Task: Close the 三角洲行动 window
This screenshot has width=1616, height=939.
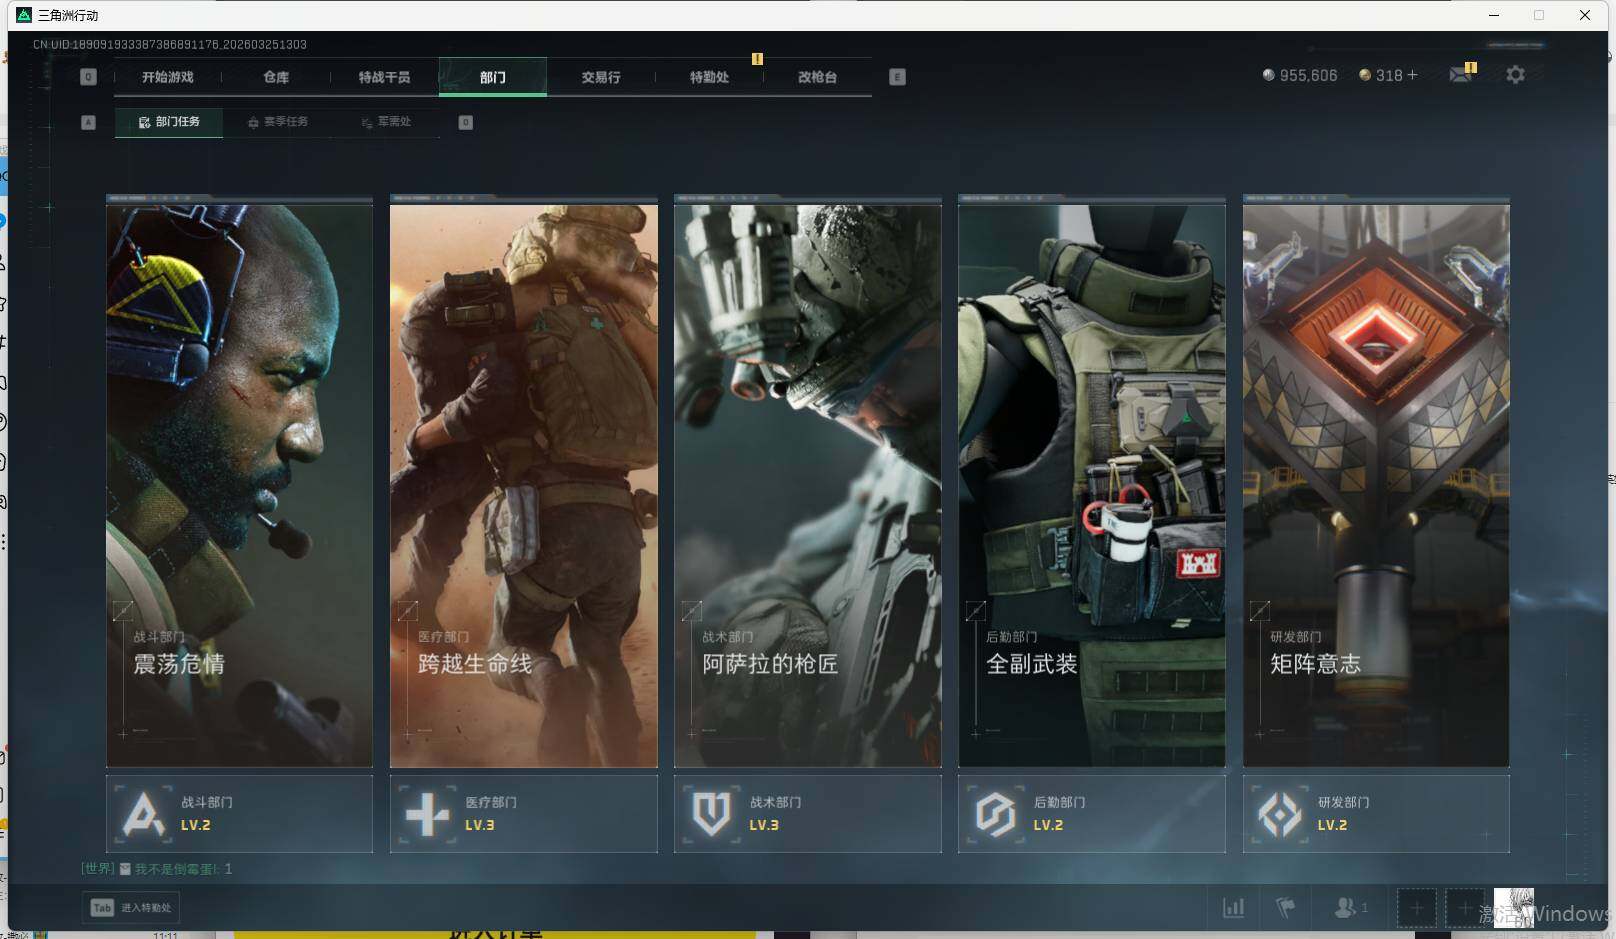Action: tap(1585, 15)
